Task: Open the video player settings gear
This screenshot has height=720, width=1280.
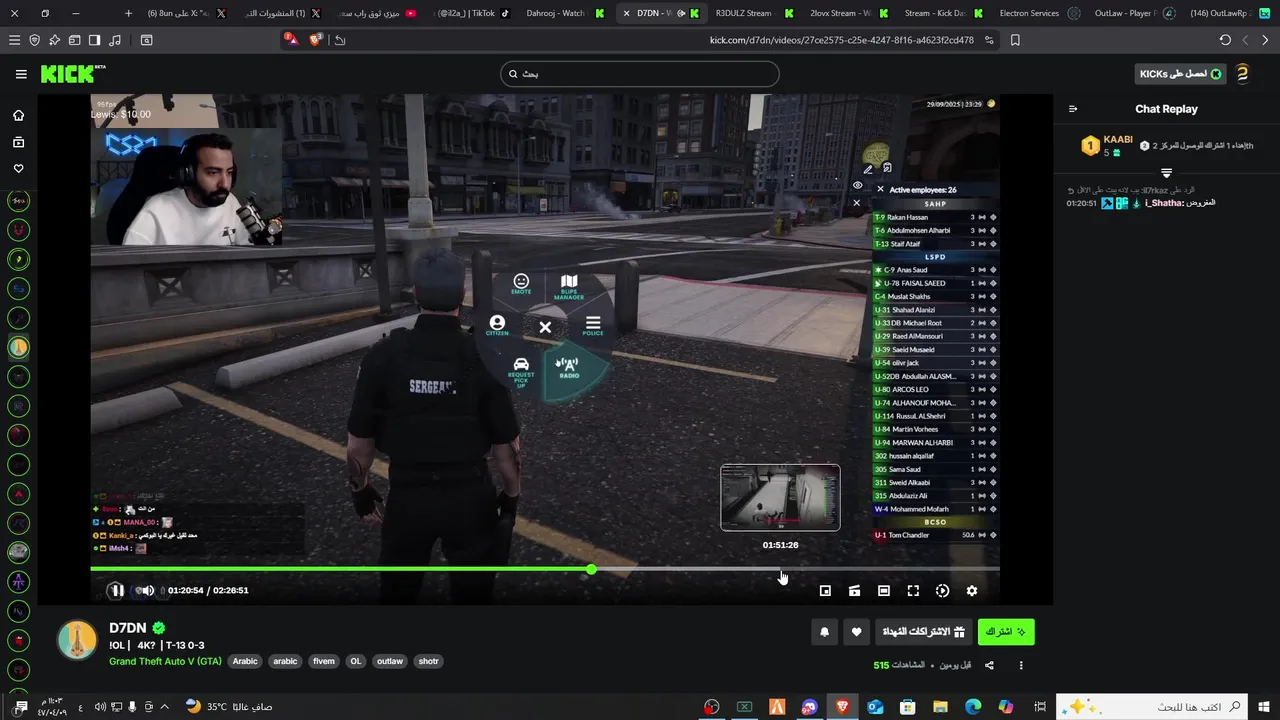Action: [971, 591]
